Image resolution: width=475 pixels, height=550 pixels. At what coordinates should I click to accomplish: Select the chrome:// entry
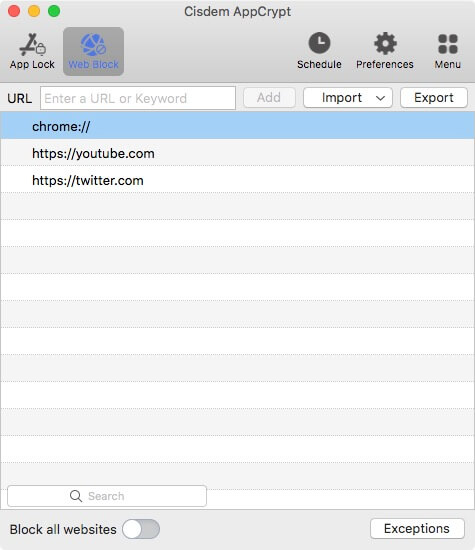point(238,126)
